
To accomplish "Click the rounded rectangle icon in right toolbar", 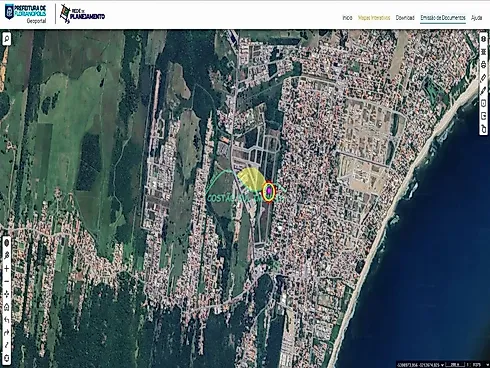I will point(483,103).
